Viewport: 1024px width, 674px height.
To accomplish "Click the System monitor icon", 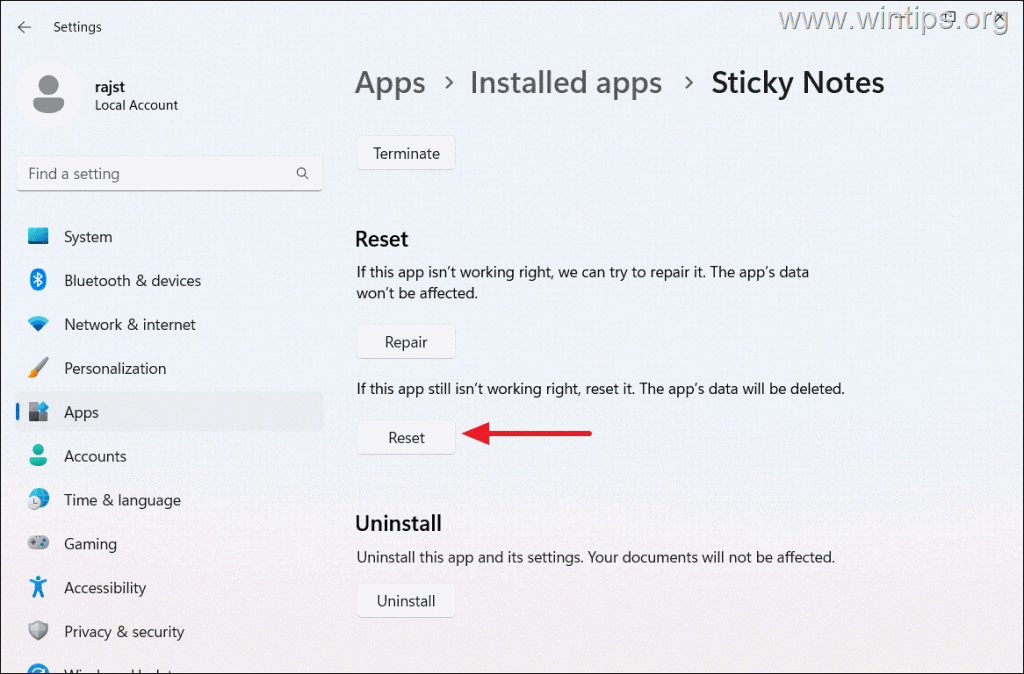I will click(38, 236).
